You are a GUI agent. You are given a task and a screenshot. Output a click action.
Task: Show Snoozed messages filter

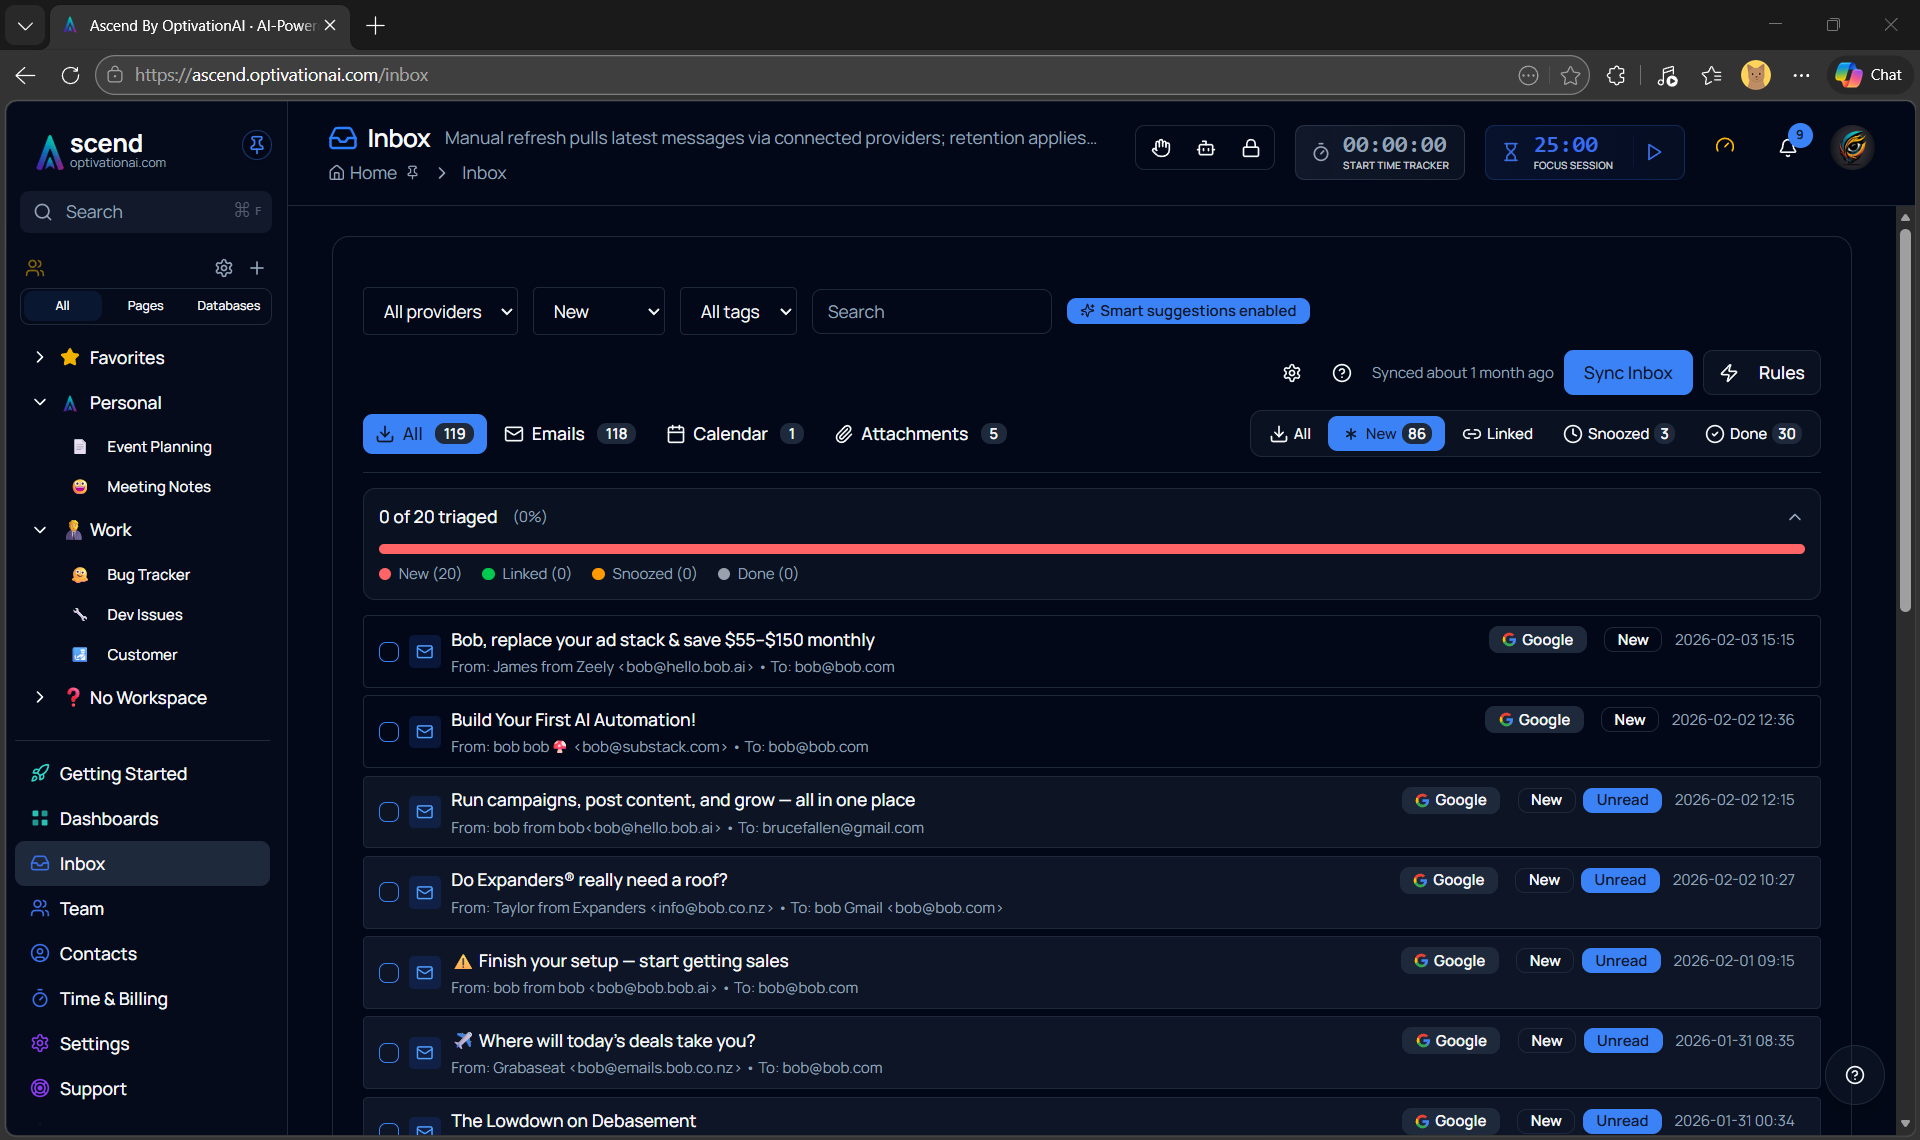1617,434
